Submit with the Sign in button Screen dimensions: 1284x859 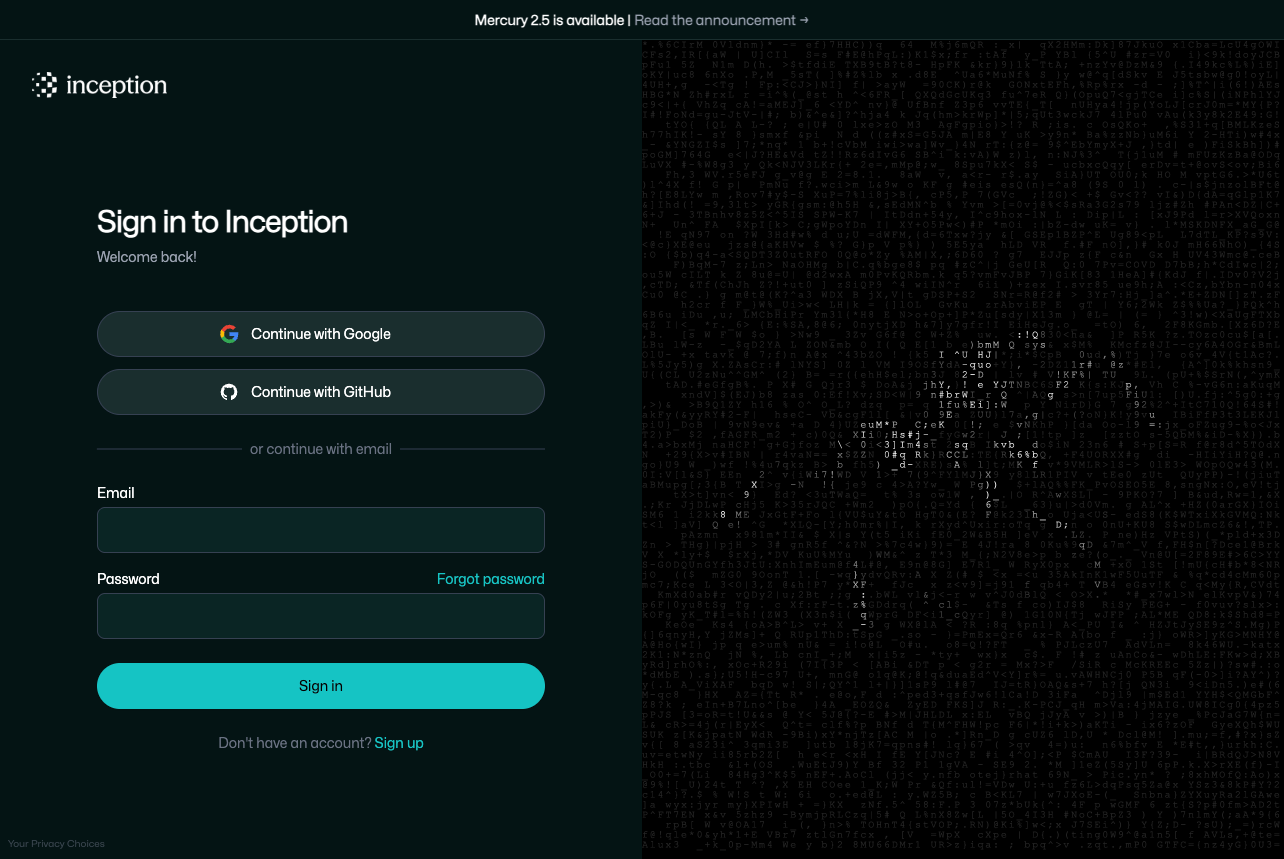click(321, 686)
